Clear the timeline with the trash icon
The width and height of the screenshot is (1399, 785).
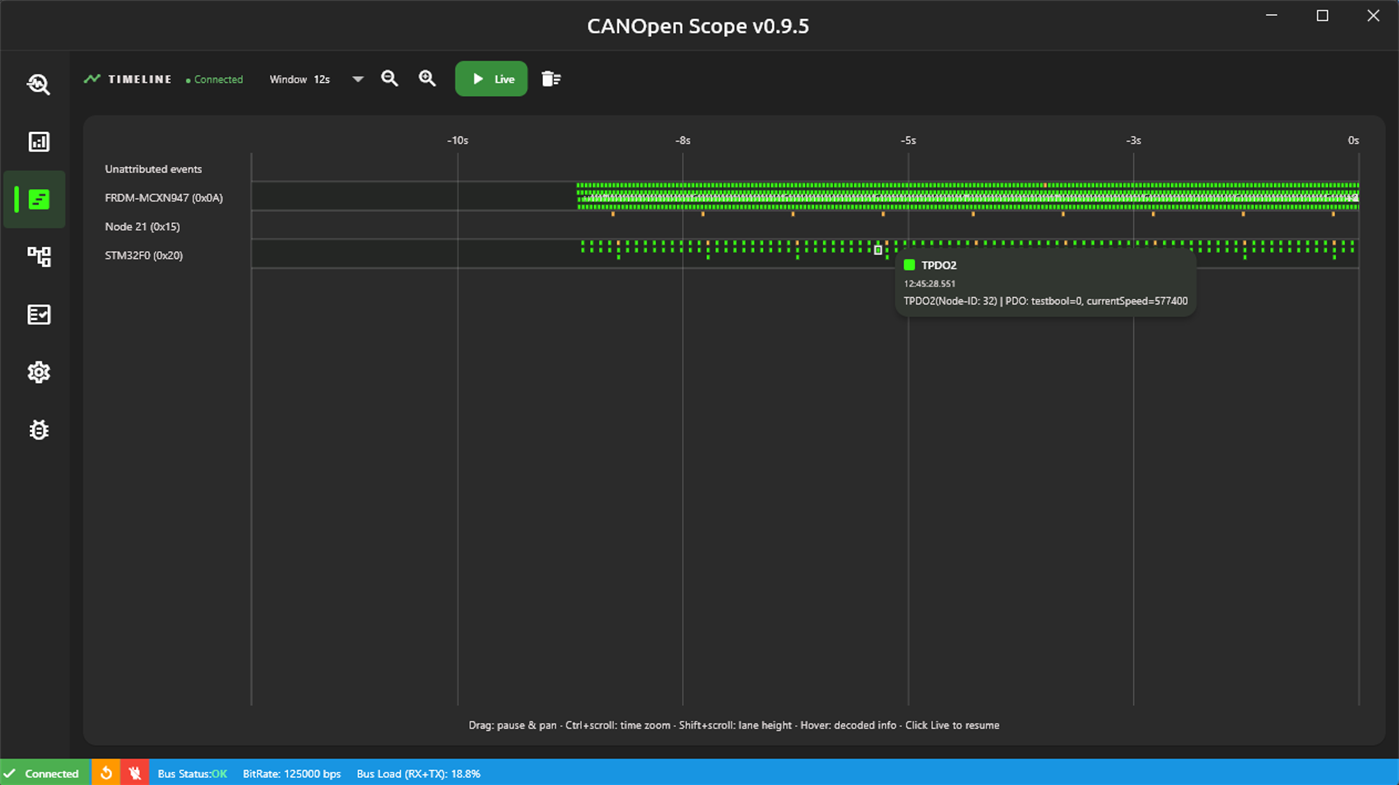click(551, 79)
